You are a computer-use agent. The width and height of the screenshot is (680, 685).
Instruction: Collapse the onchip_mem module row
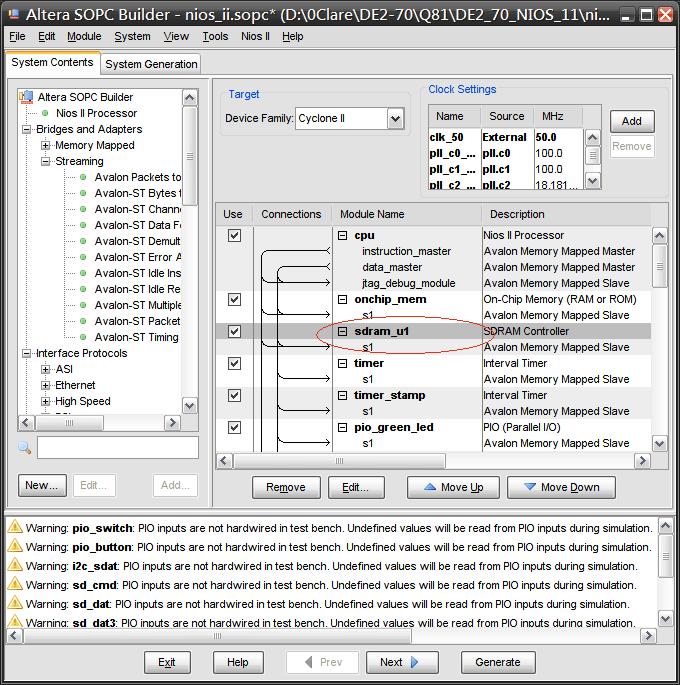pos(343,299)
